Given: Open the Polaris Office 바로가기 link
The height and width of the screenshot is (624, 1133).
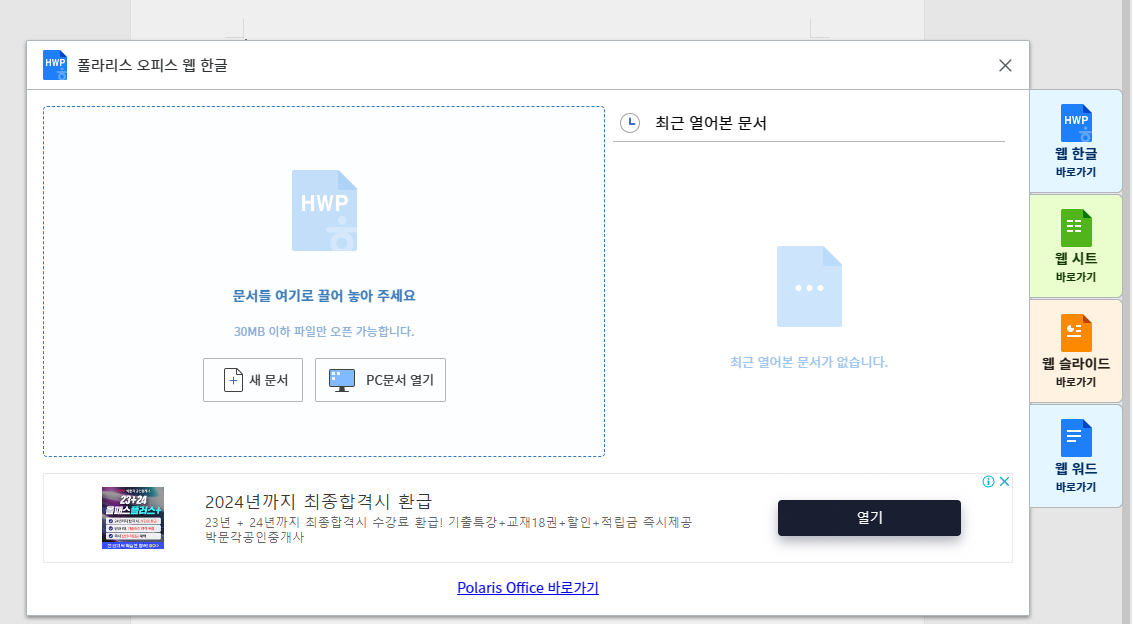Looking at the screenshot, I should [x=528, y=588].
